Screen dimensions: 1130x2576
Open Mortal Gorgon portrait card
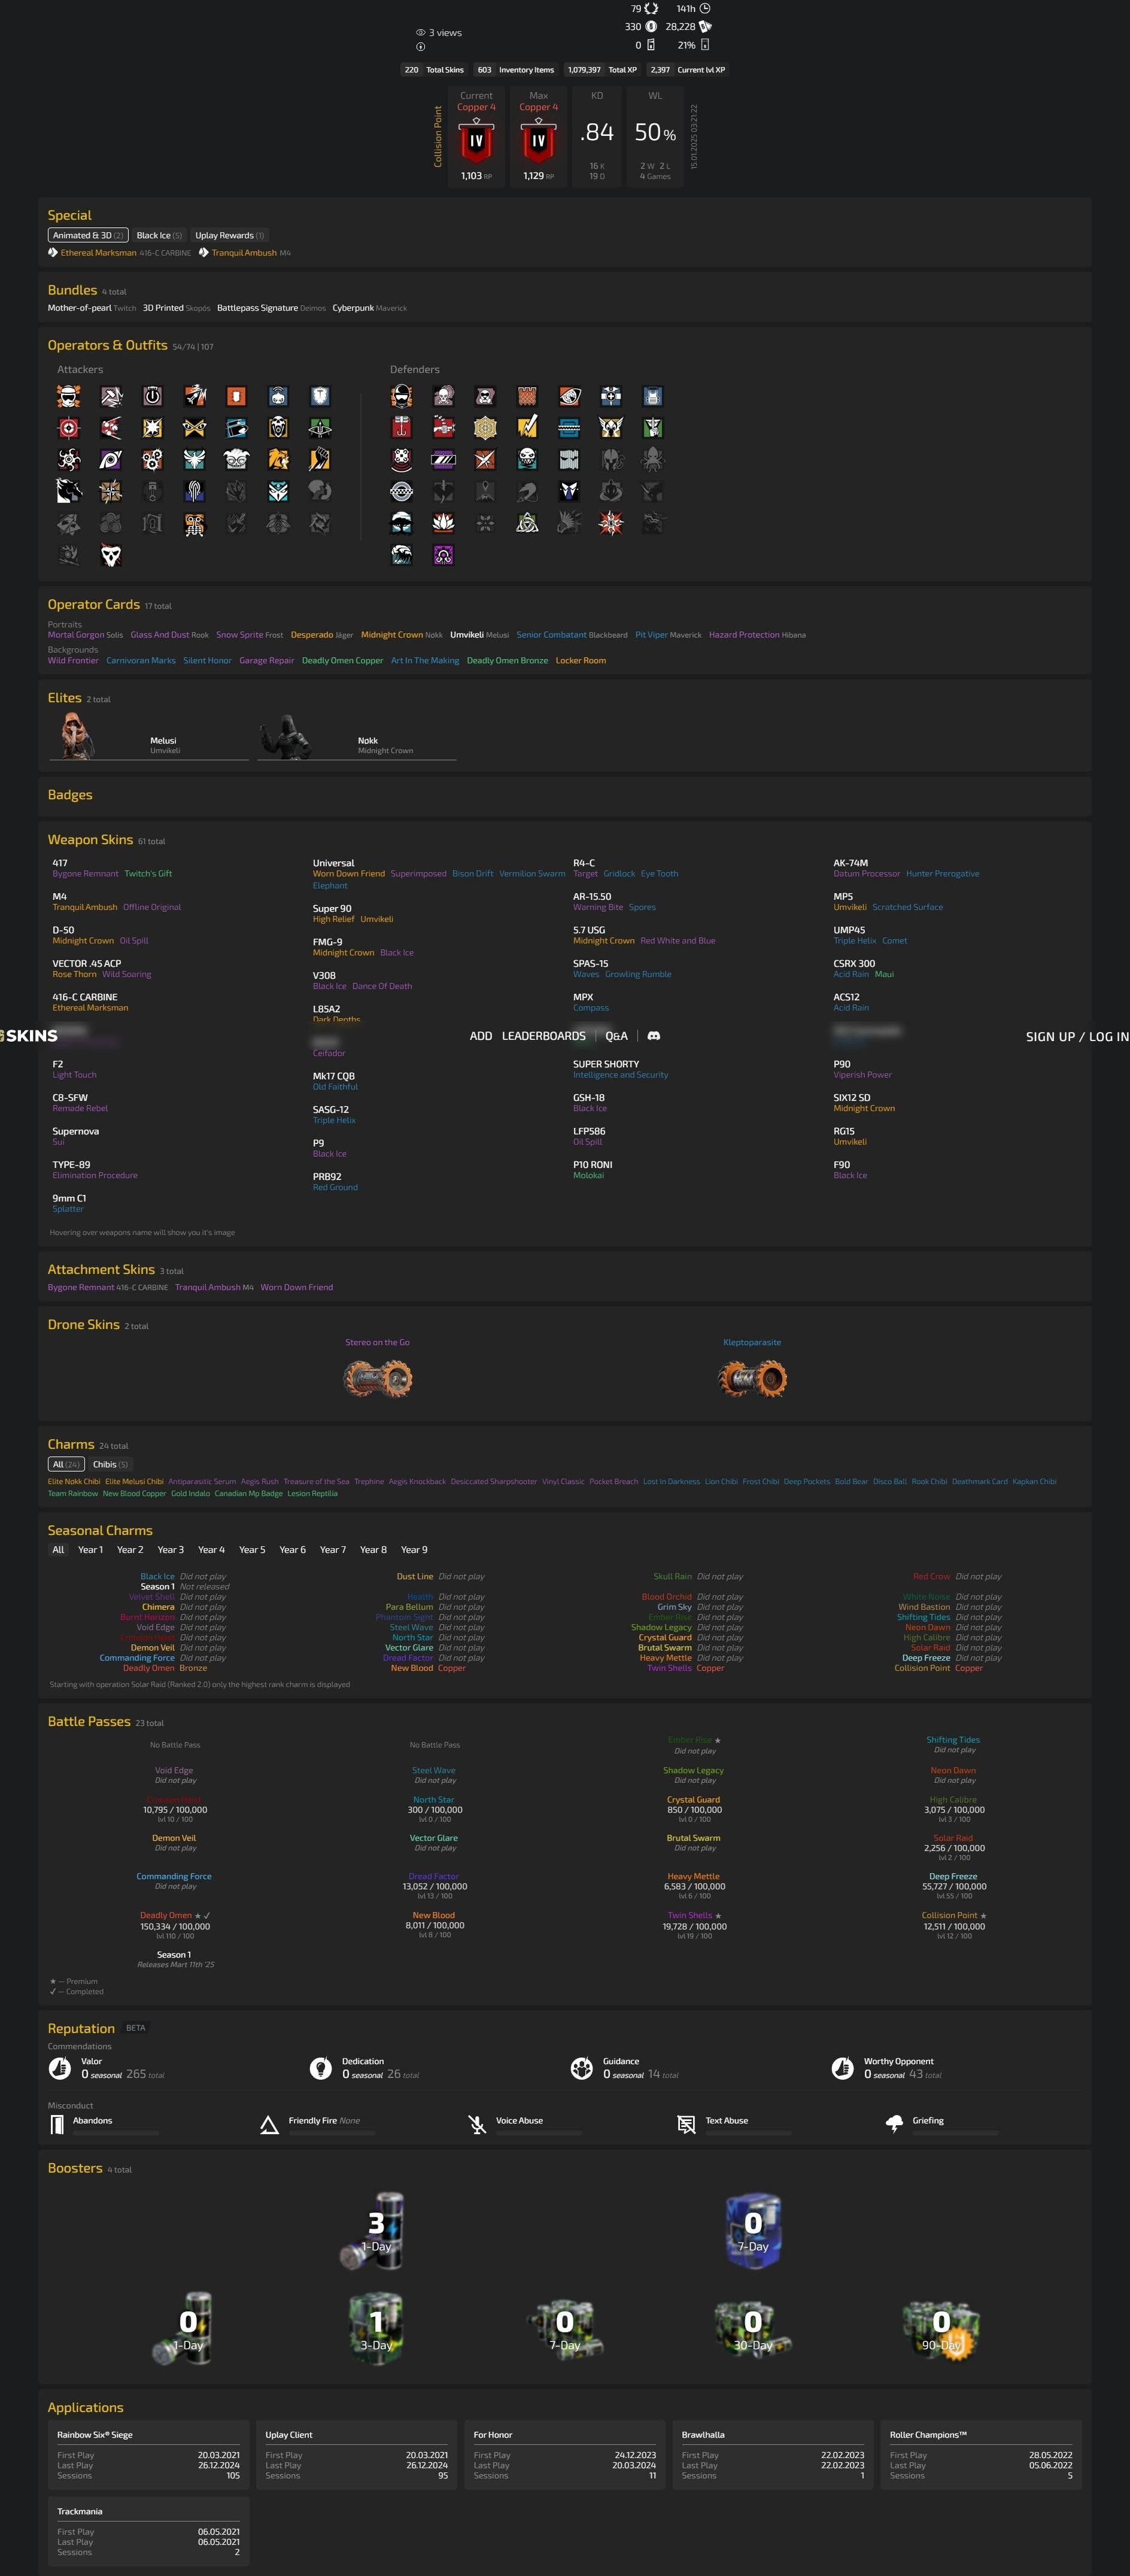(76, 635)
